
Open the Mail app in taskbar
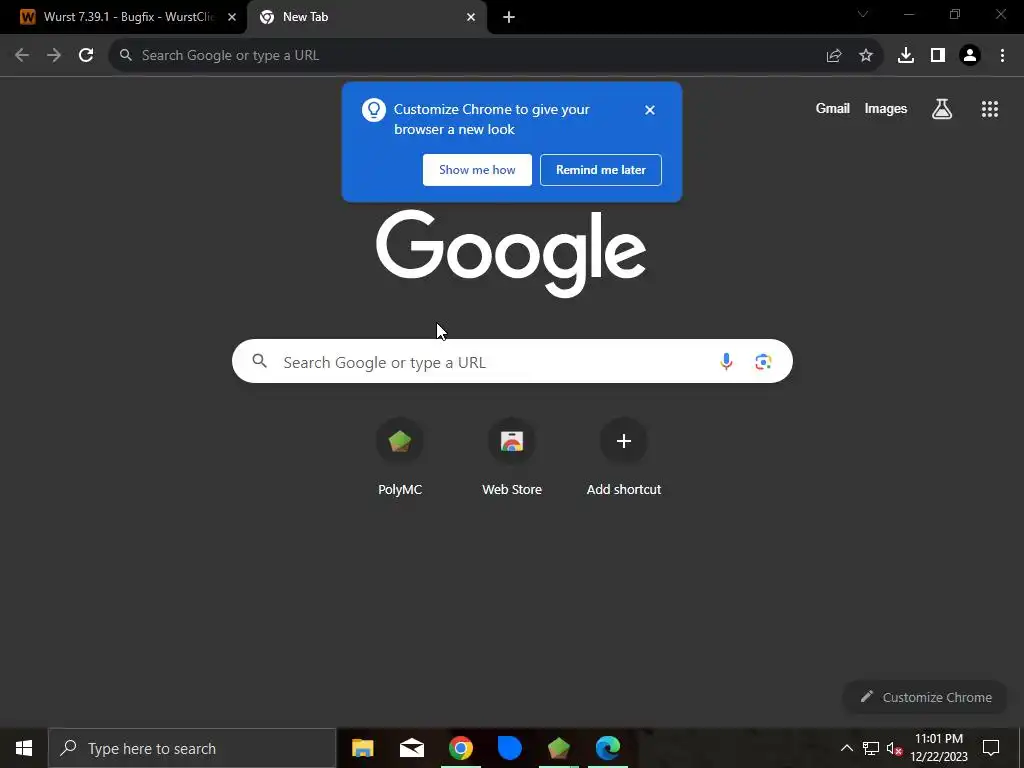[412, 748]
